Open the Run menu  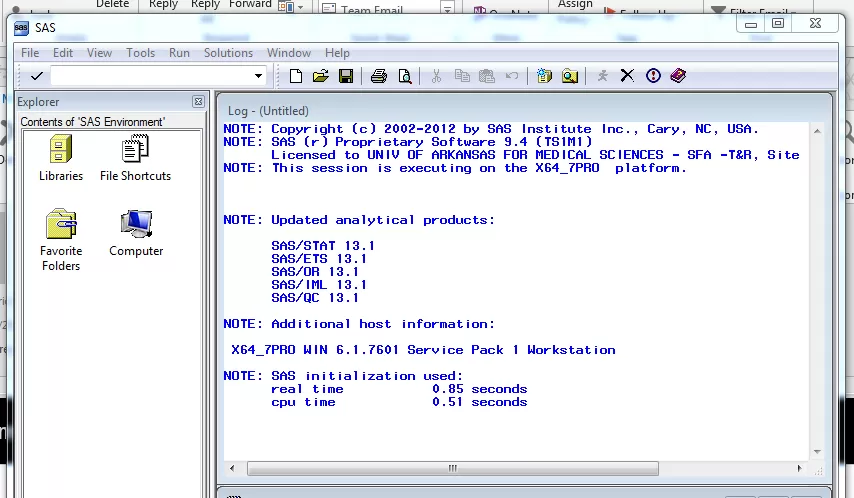click(x=179, y=53)
